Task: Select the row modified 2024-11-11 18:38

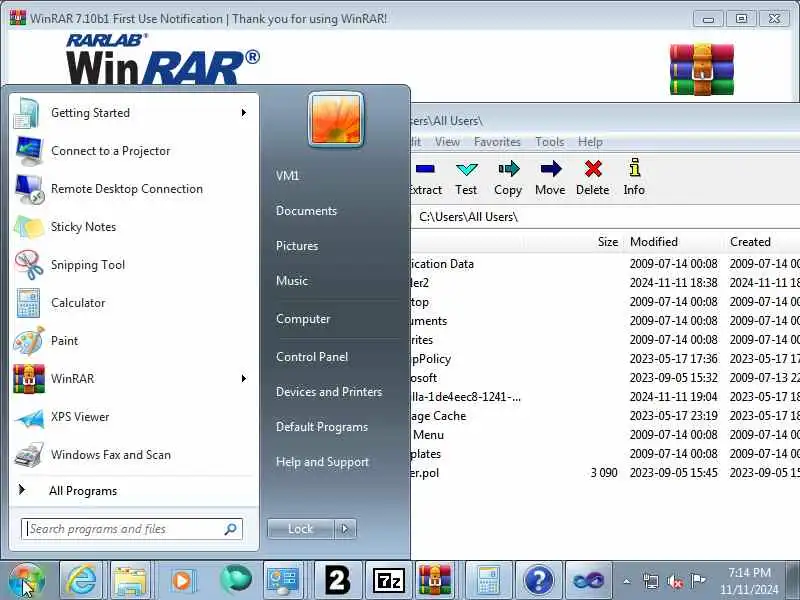Action: pyautogui.click(x=605, y=283)
